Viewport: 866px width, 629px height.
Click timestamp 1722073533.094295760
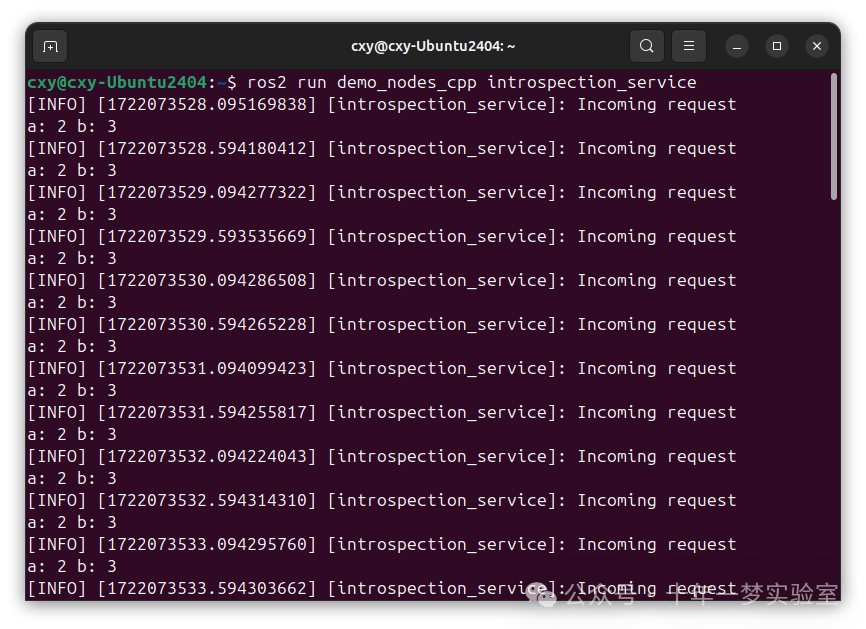207,545
